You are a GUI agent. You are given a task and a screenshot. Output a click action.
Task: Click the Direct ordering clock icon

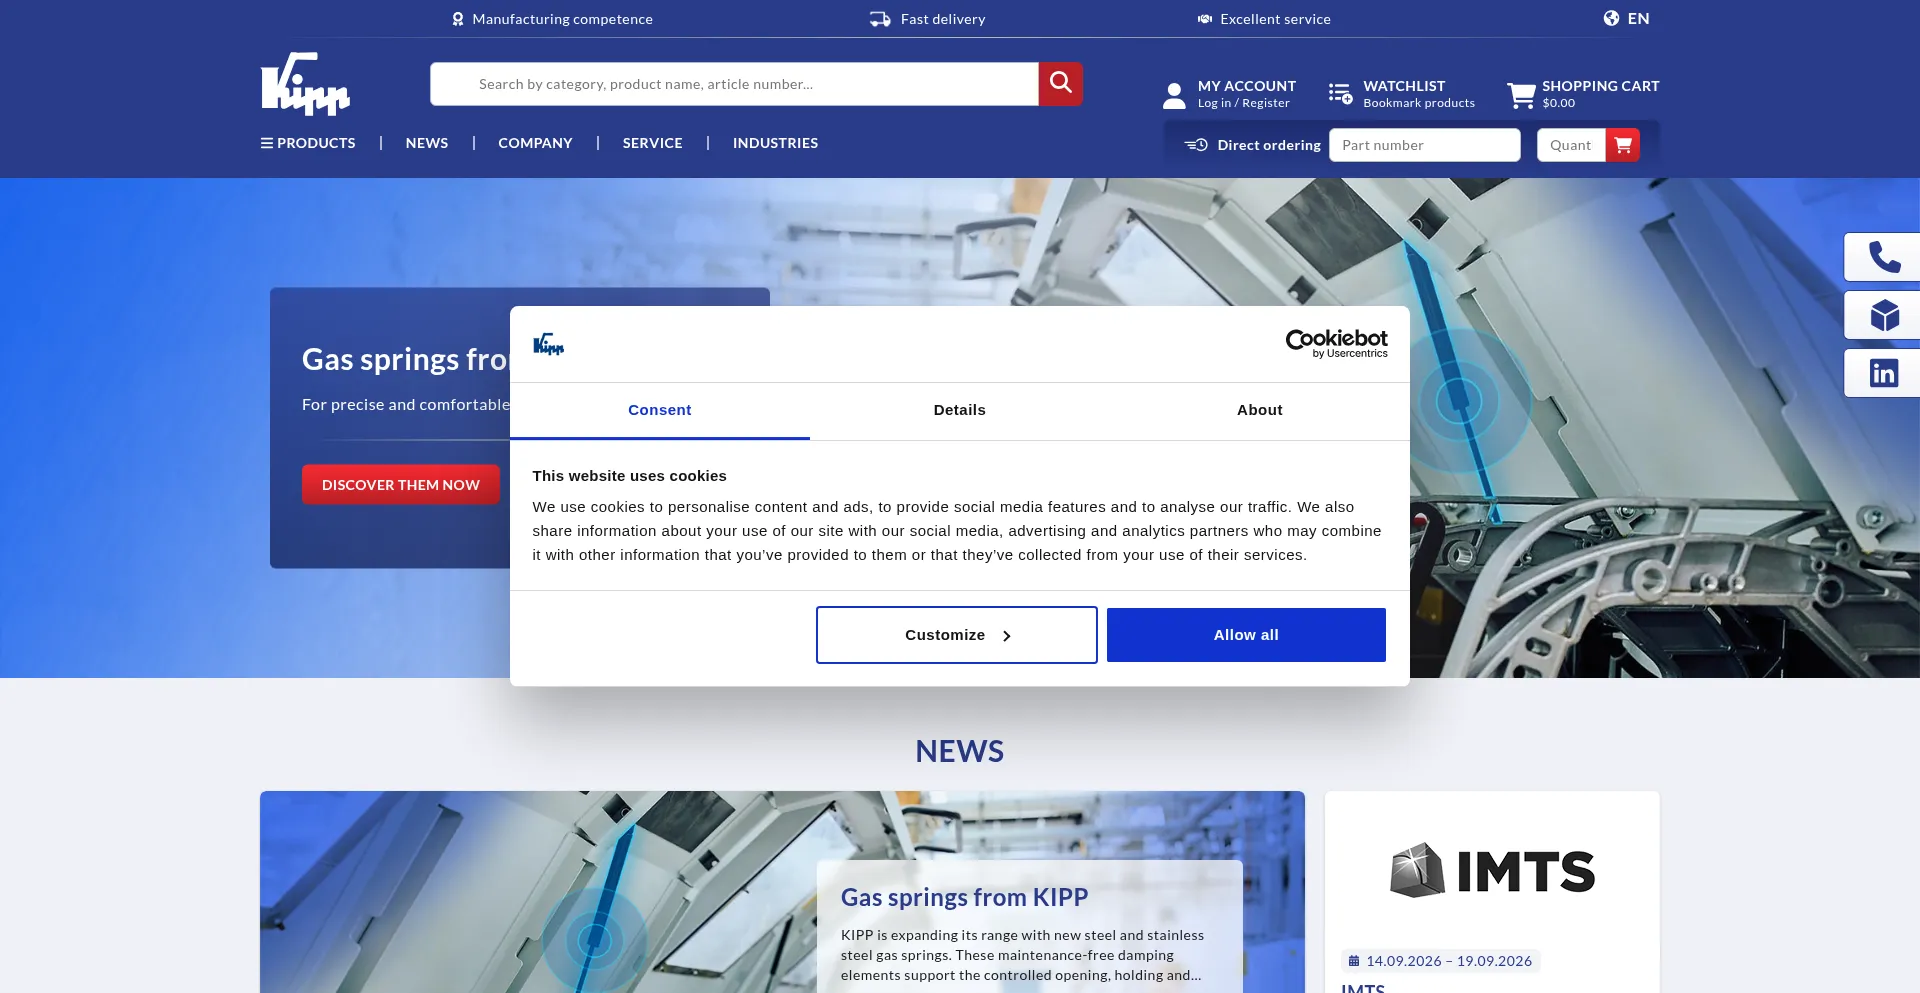click(1196, 145)
